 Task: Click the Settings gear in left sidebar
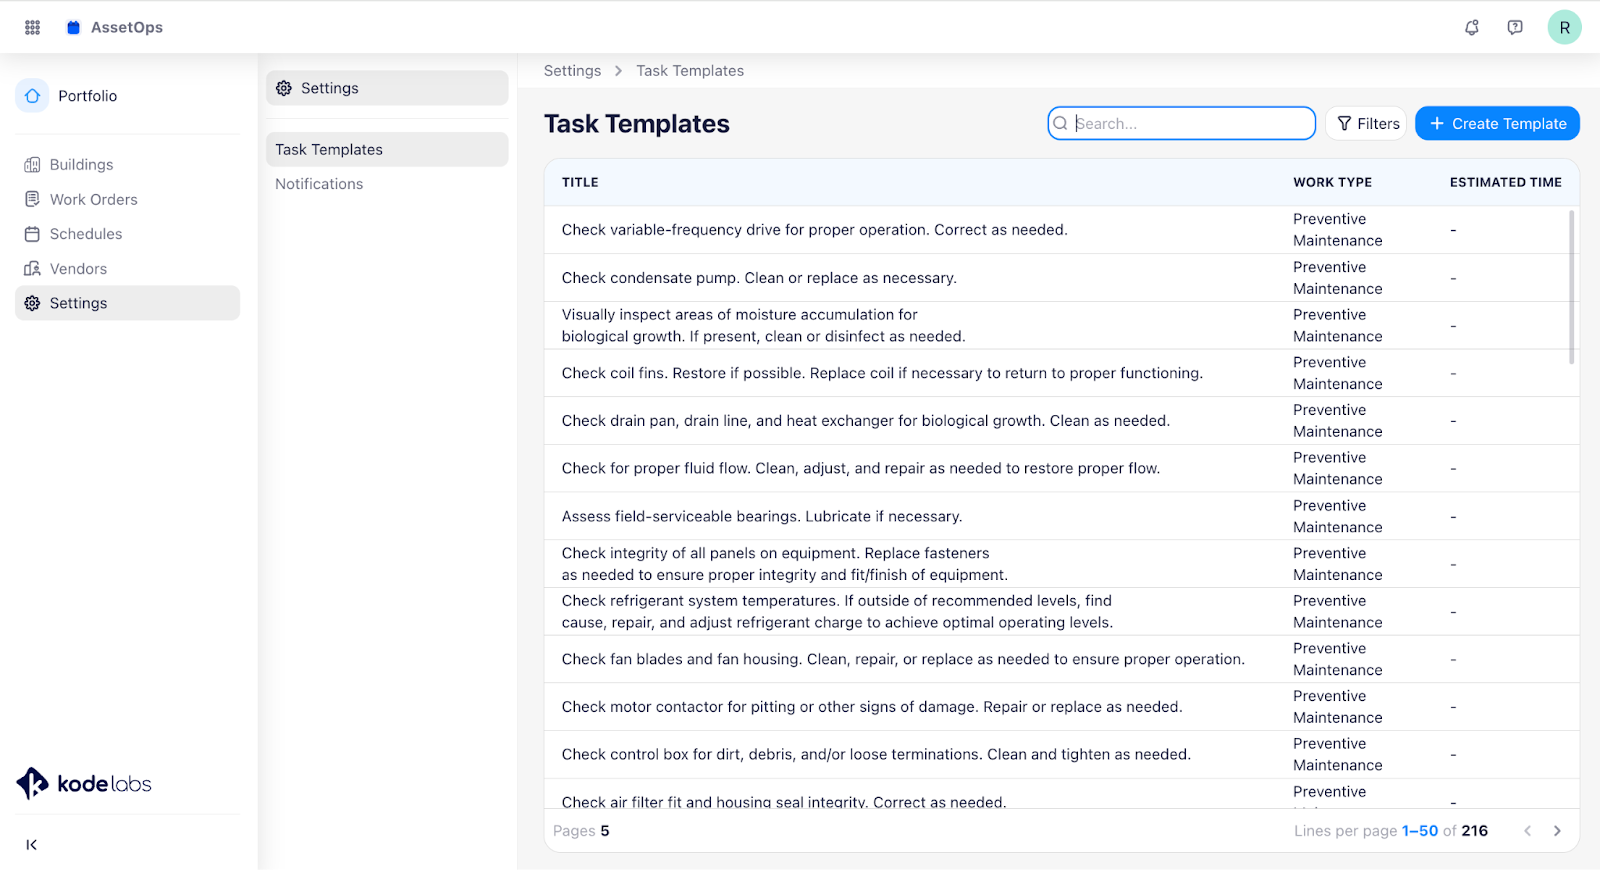point(32,303)
